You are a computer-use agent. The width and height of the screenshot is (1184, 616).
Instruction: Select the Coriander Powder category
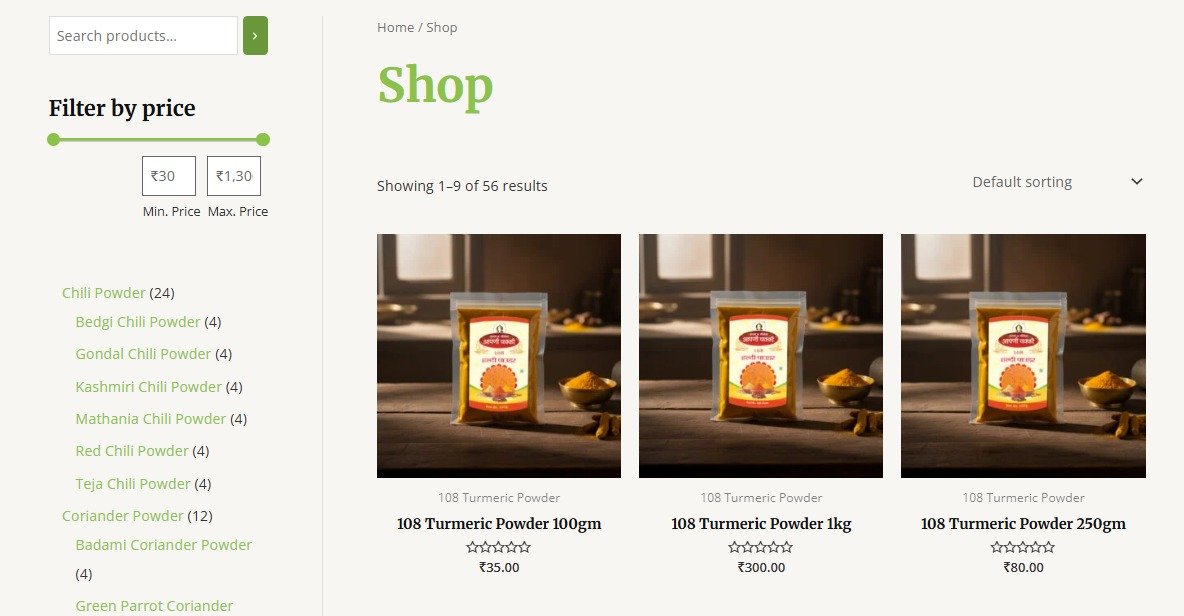(x=122, y=516)
